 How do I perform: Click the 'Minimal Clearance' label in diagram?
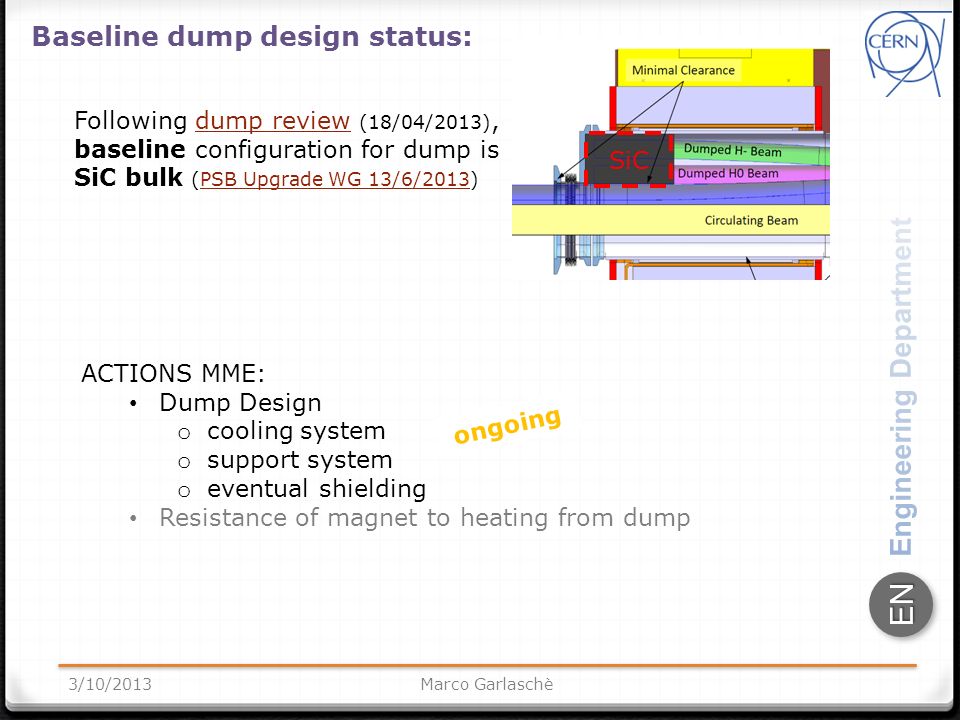683,70
